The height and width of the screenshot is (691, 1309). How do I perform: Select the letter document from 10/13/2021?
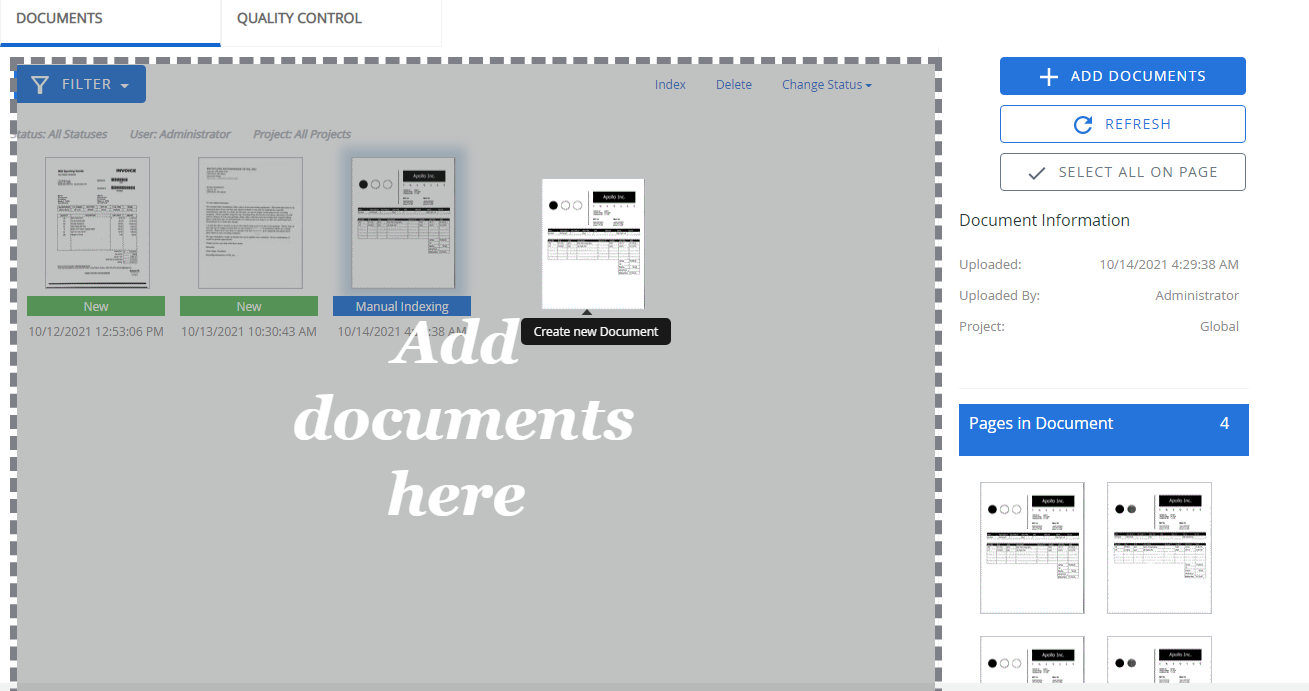coord(250,223)
